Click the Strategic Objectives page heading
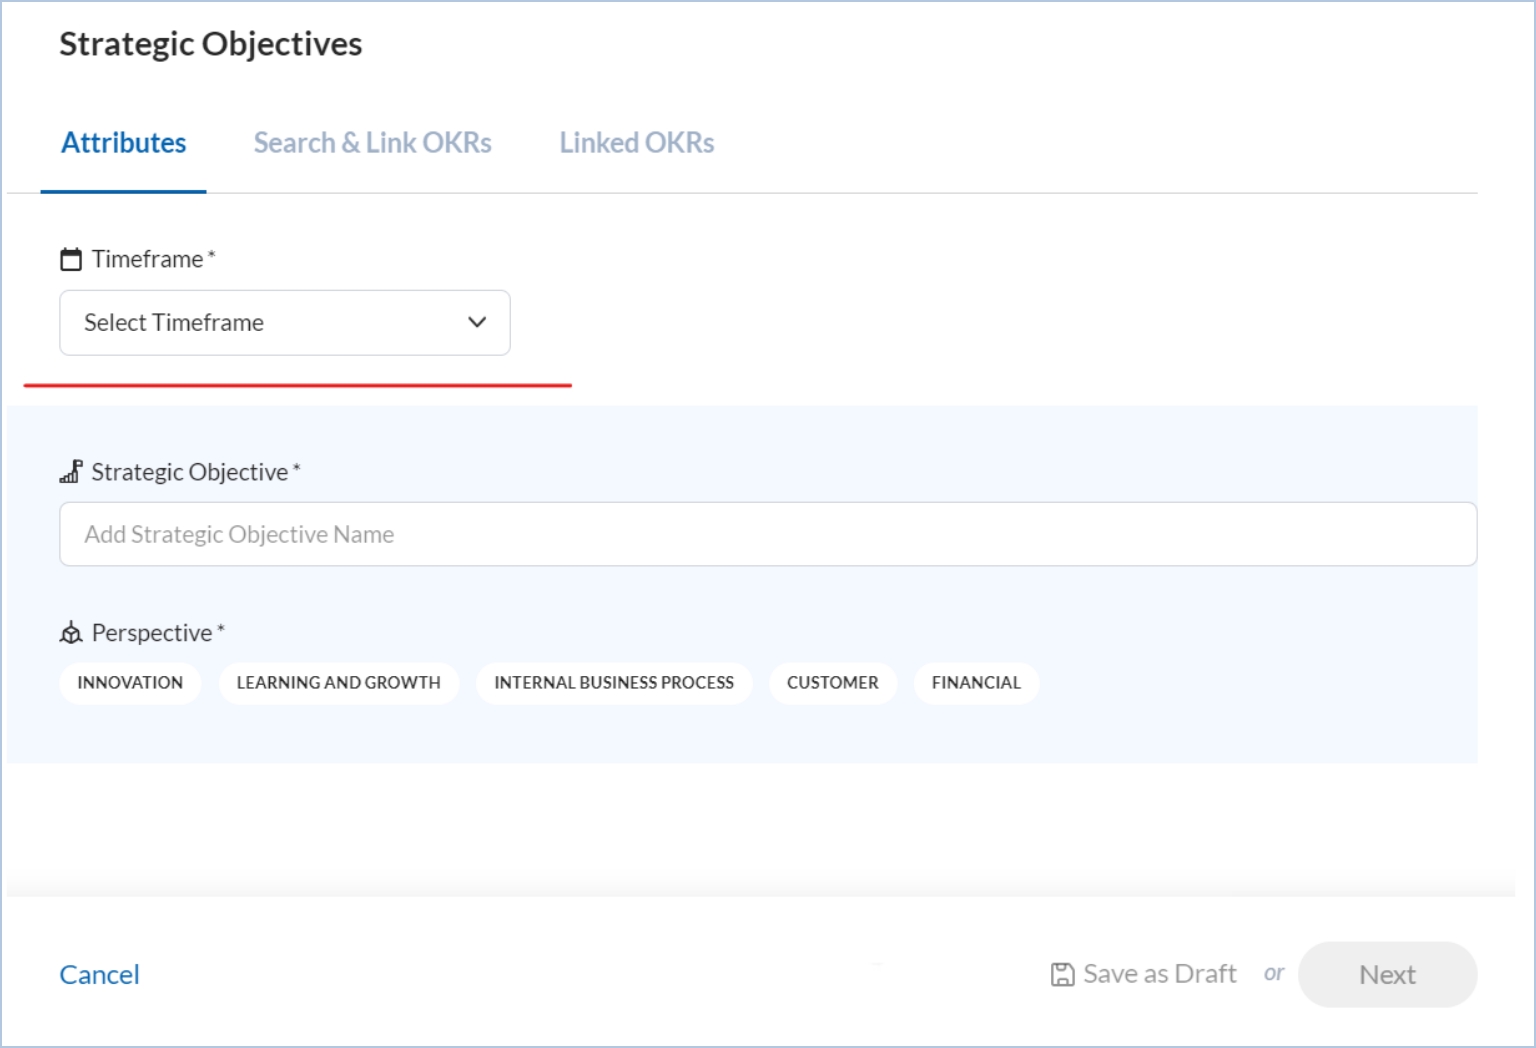 (210, 44)
